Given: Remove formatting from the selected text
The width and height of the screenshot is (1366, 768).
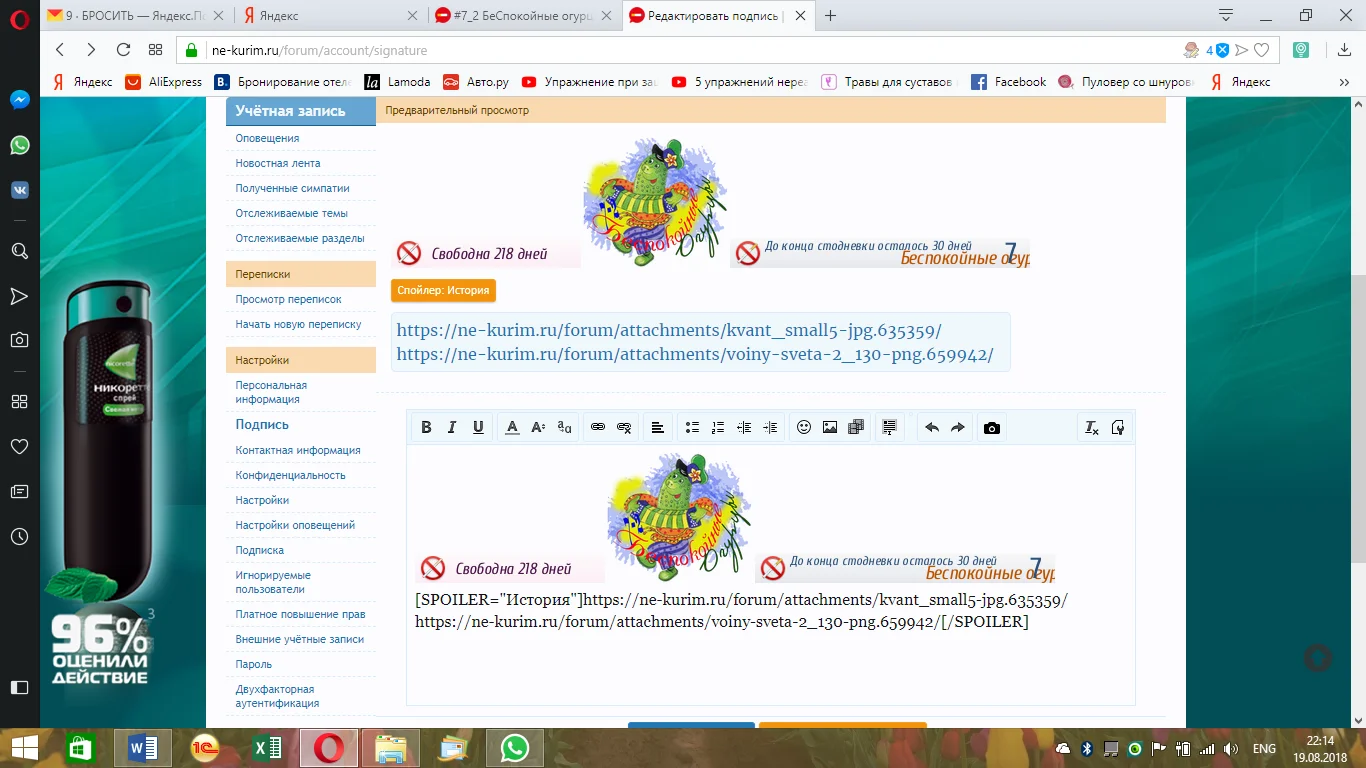Looking at the screenshot, I should (x=1092, y=428).
